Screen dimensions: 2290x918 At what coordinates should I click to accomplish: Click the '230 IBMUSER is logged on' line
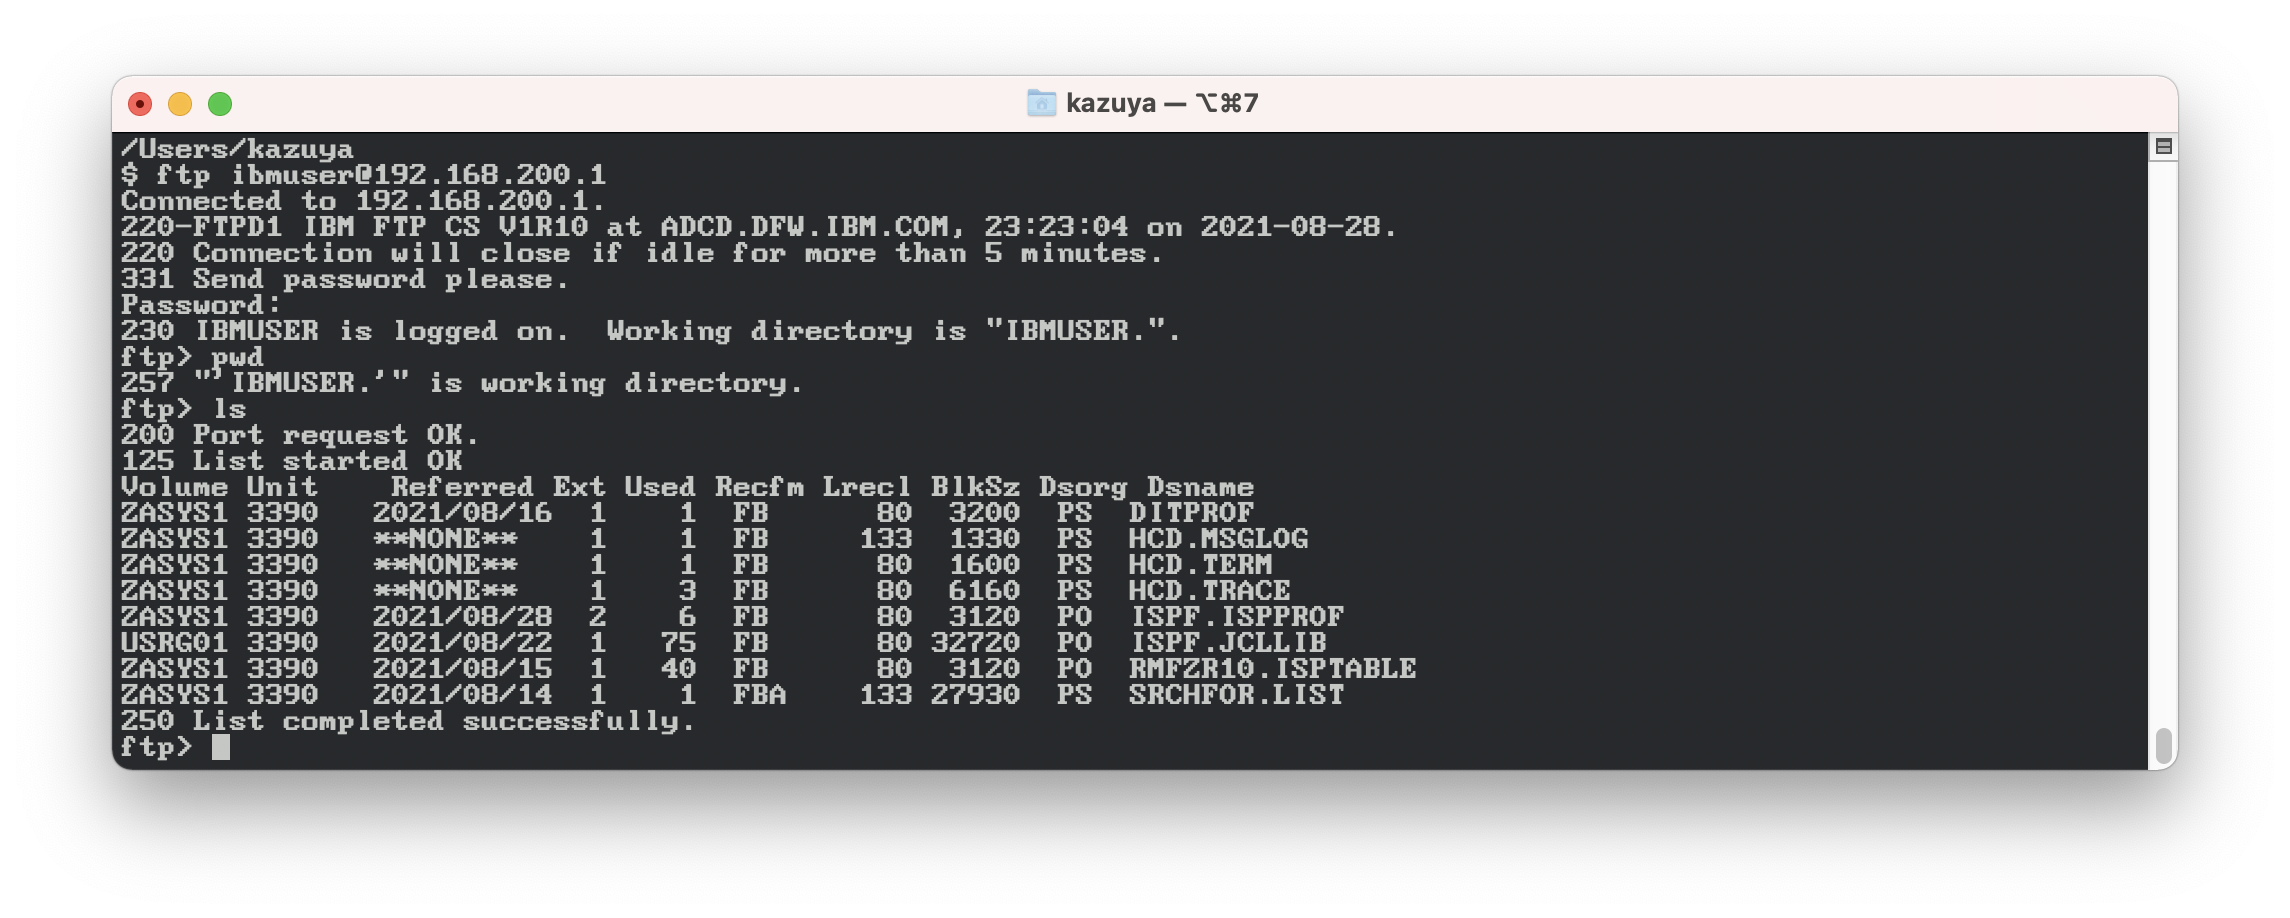point(651,331)
